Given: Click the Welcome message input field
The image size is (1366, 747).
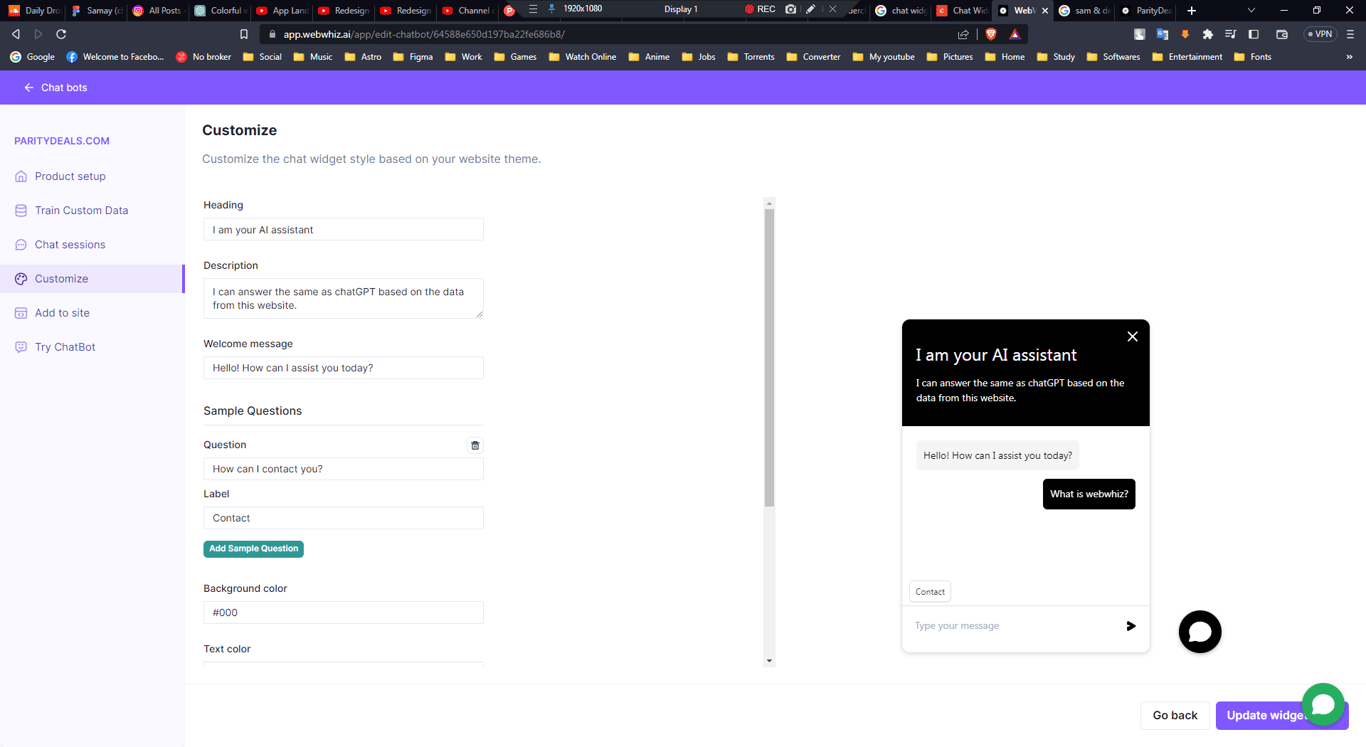Looking at the screenshot, I should pyautogui.click(x=343, y=367).
